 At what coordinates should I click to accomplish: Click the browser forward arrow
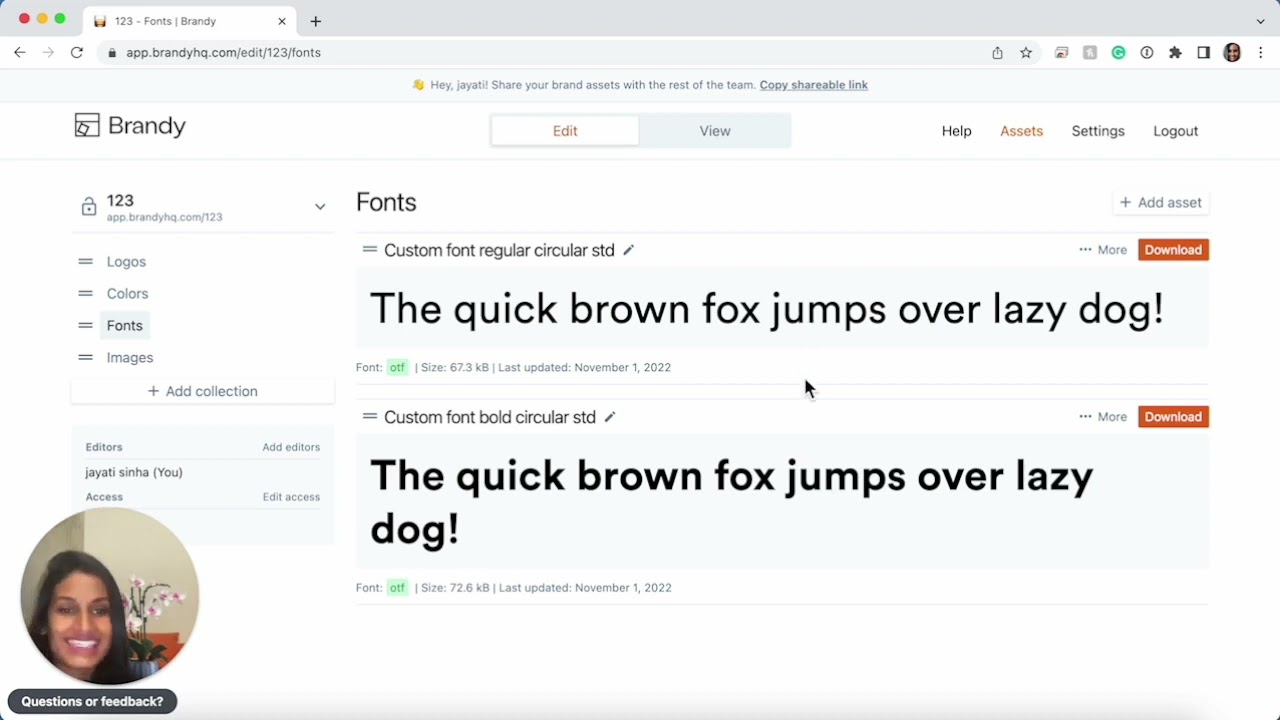tap(48, 52)
